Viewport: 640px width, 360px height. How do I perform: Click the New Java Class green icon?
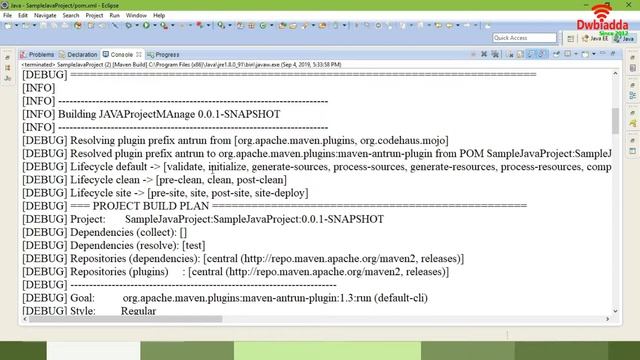tap(263, 26)
